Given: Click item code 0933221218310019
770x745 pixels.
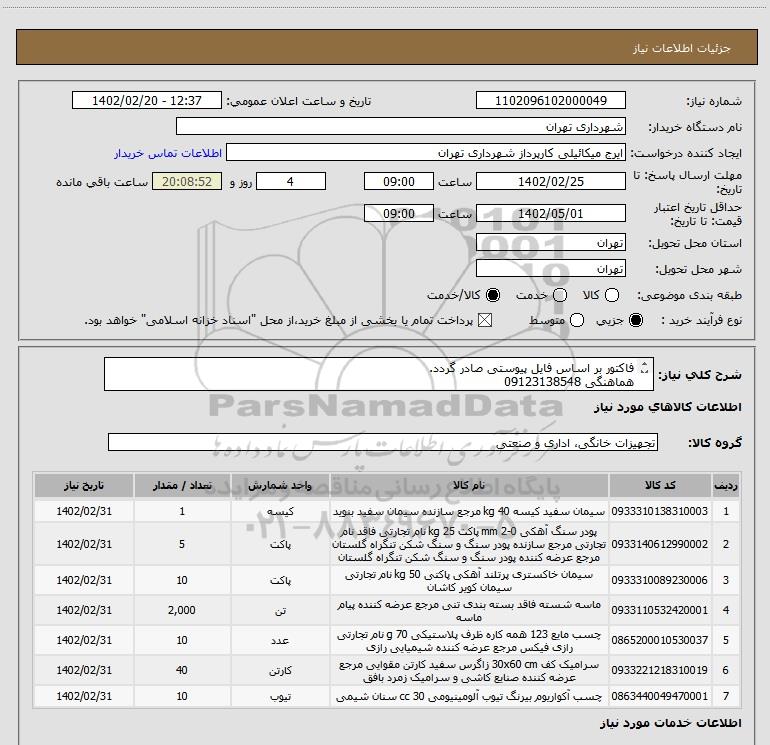Looking at the screenshot, I should tap(660, 670).
